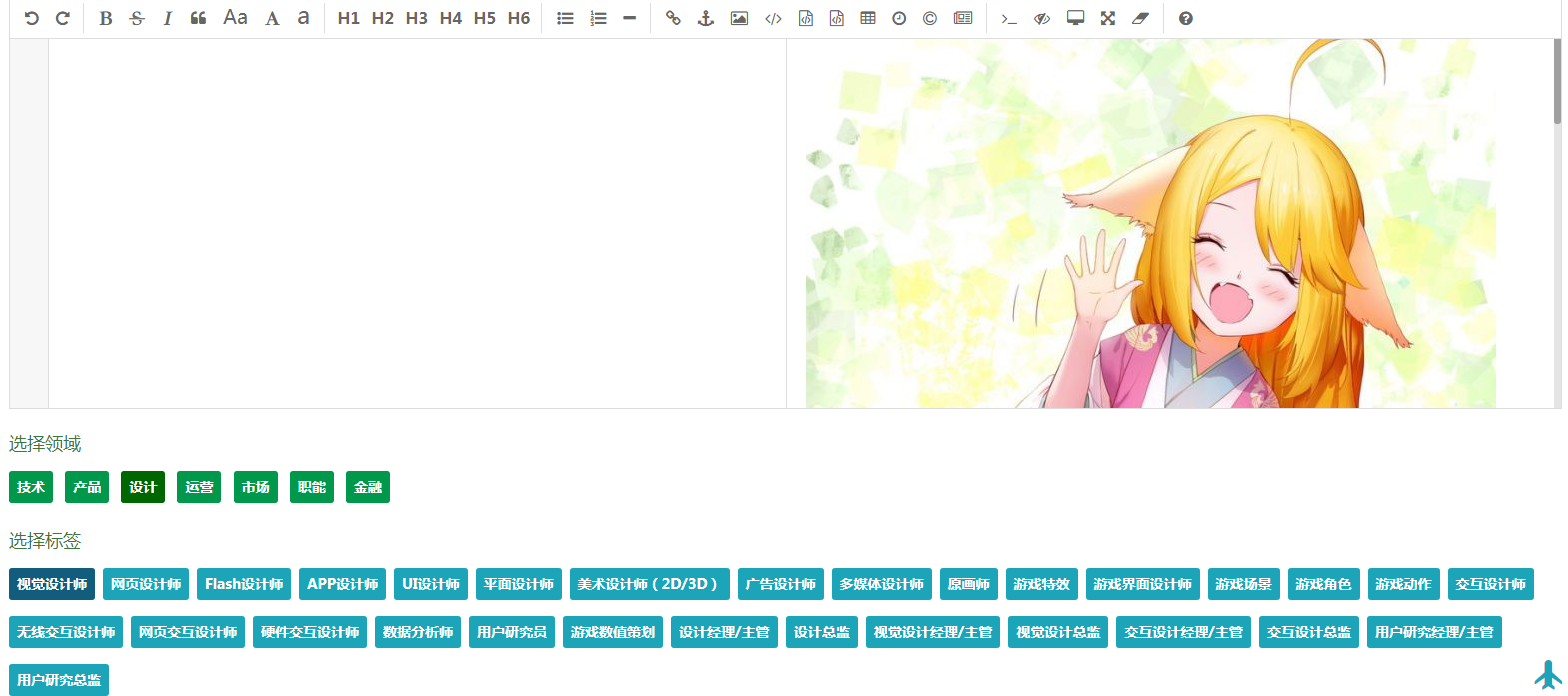Click the preview pane vertical scrollbar
The height and width of the screenshot is (696, 1568).
(1557, 82)
